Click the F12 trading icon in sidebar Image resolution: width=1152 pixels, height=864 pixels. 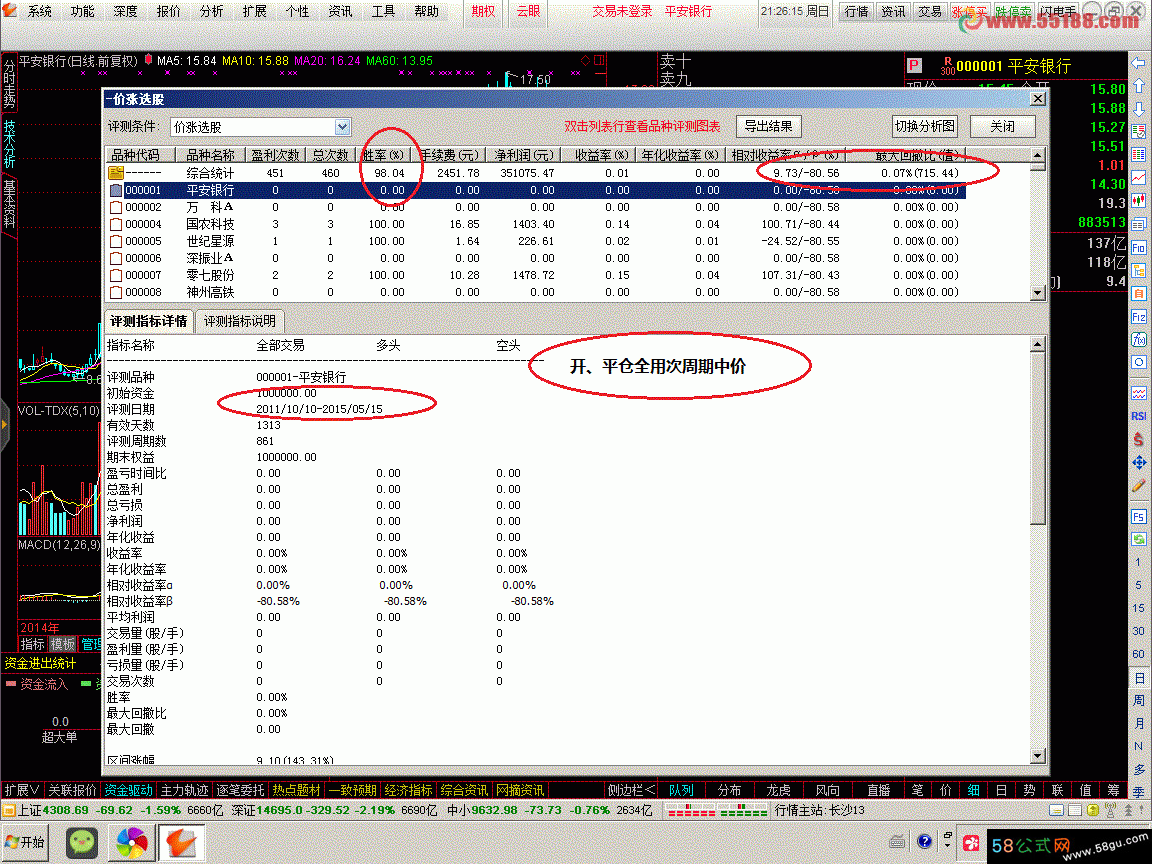point(1138,317)
